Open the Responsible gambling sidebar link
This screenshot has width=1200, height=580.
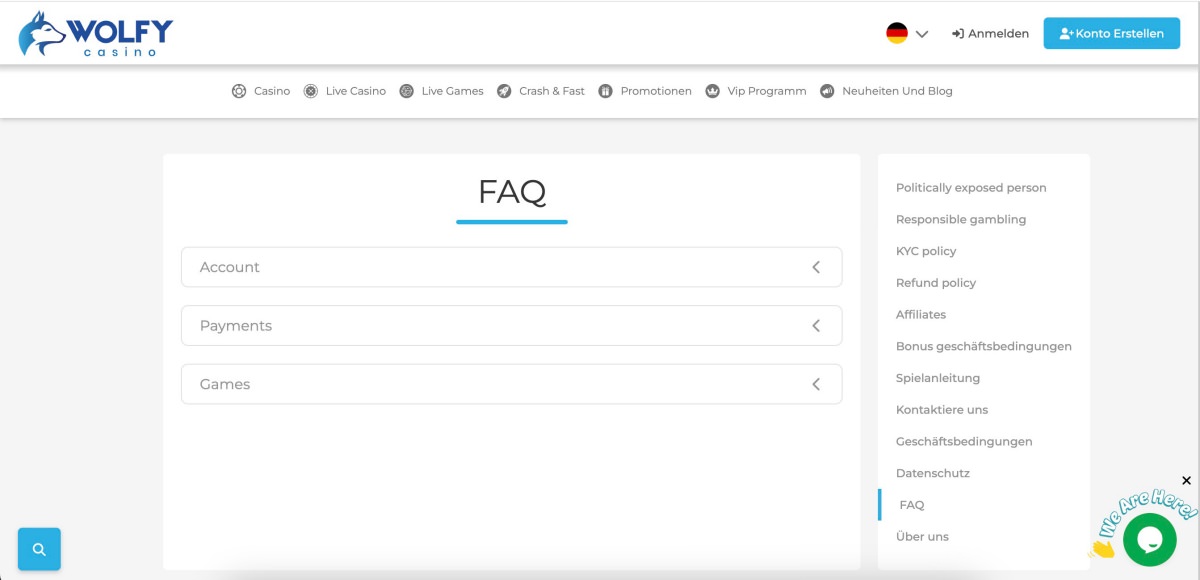960,219
